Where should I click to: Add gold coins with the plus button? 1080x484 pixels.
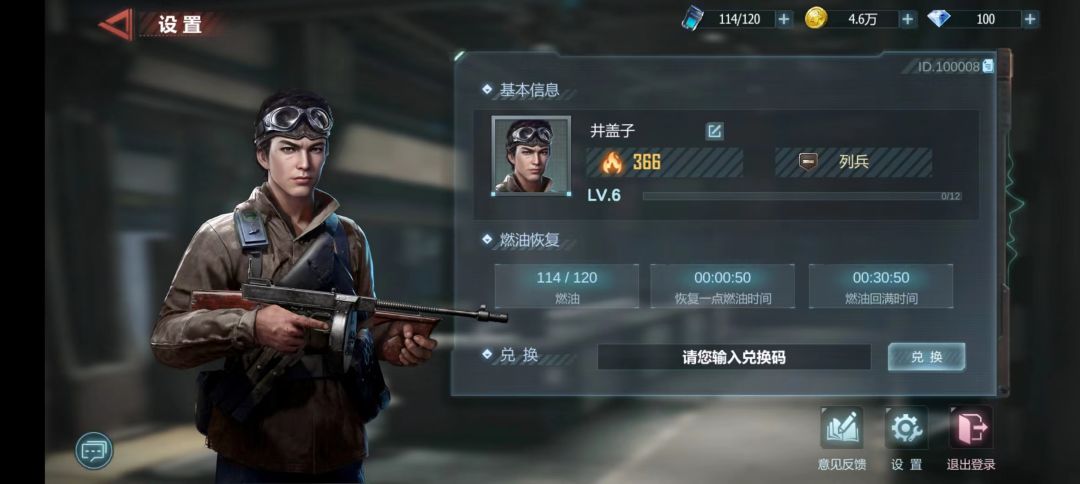click(x=908, y=19)
